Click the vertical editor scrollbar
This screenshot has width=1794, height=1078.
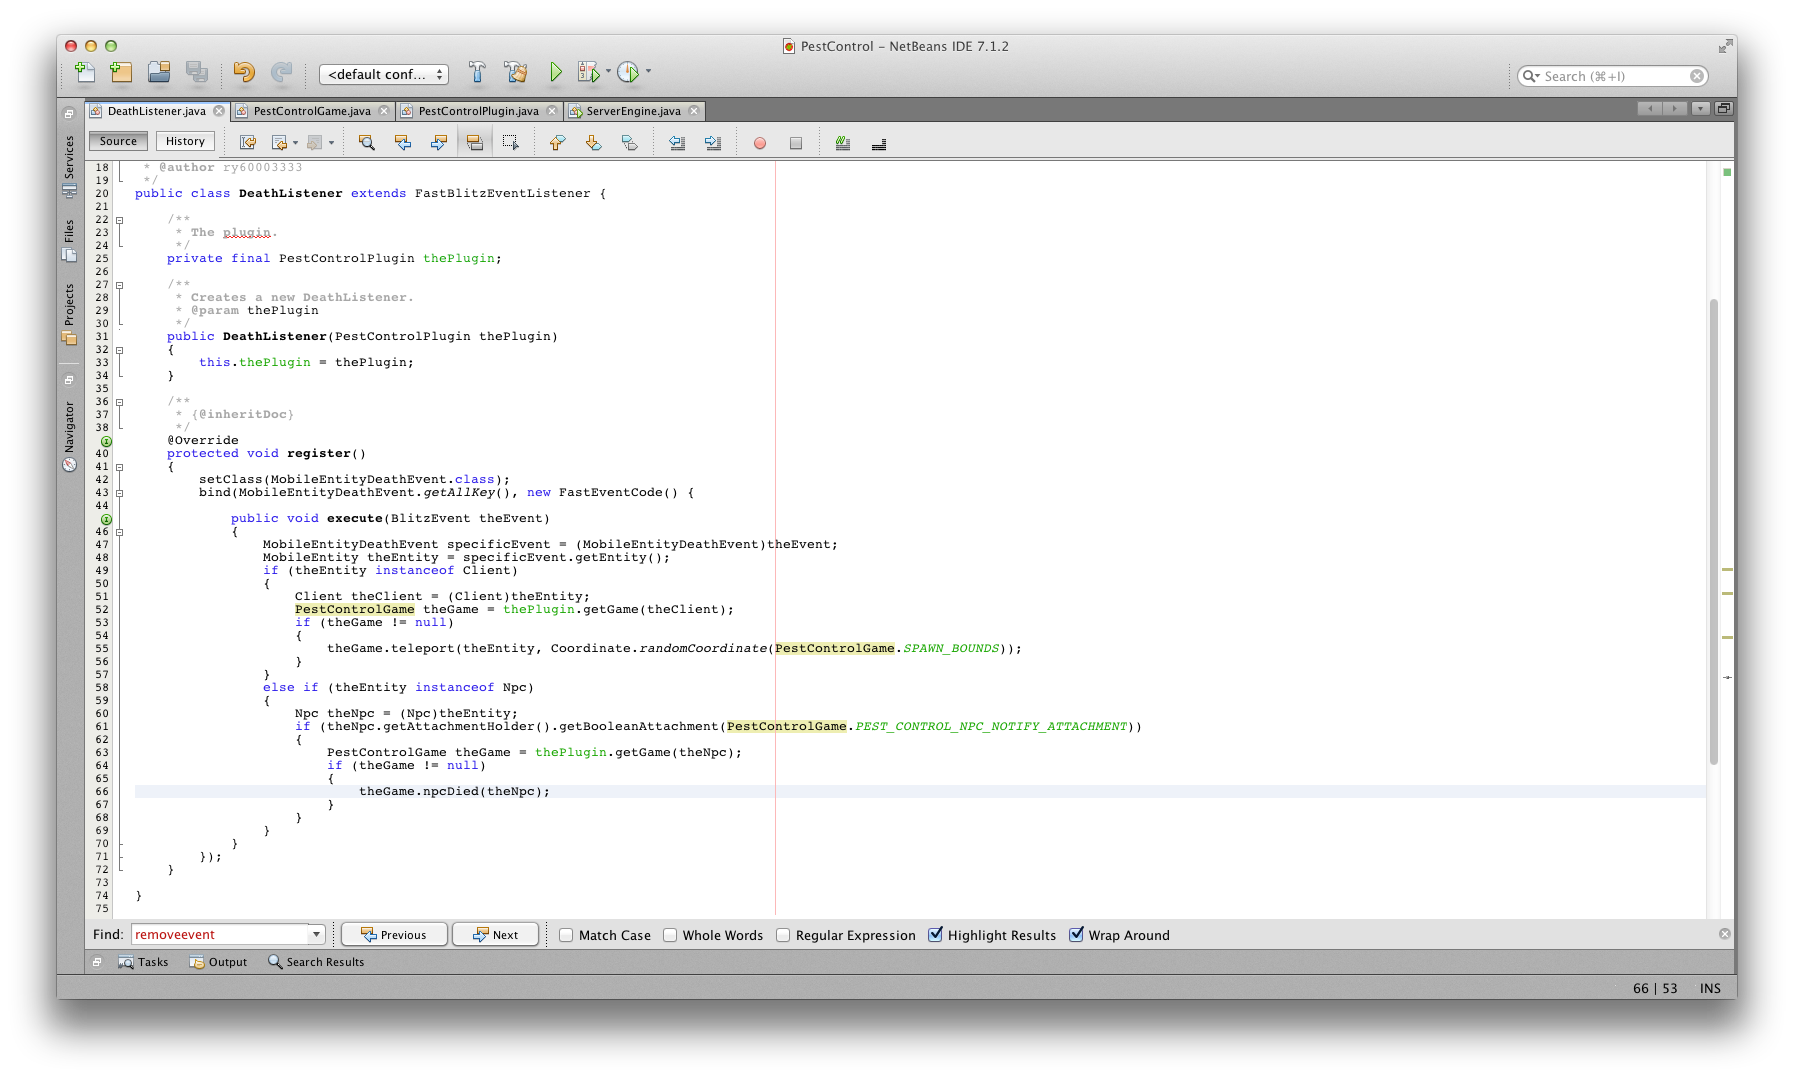coord(1714,530)
